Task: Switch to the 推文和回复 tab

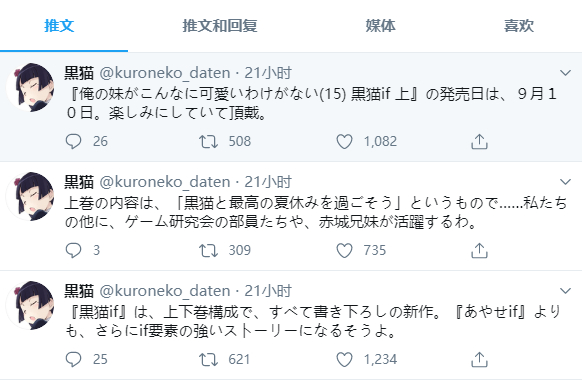Action: coord(220,26)
